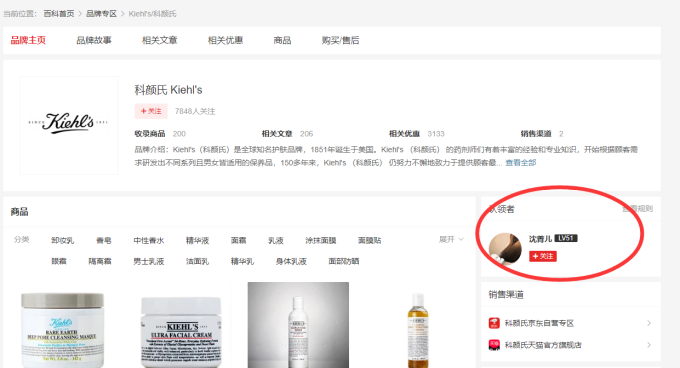The image size is (680, 368).
Task: Filter products by 男士乳液 category
Action: tap(149, 261)
